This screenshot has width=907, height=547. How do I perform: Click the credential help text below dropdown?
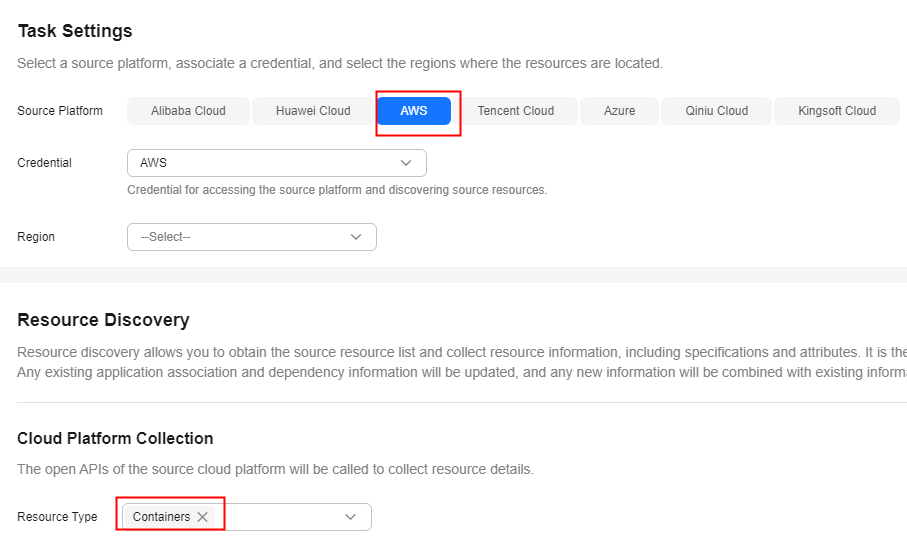337,190
